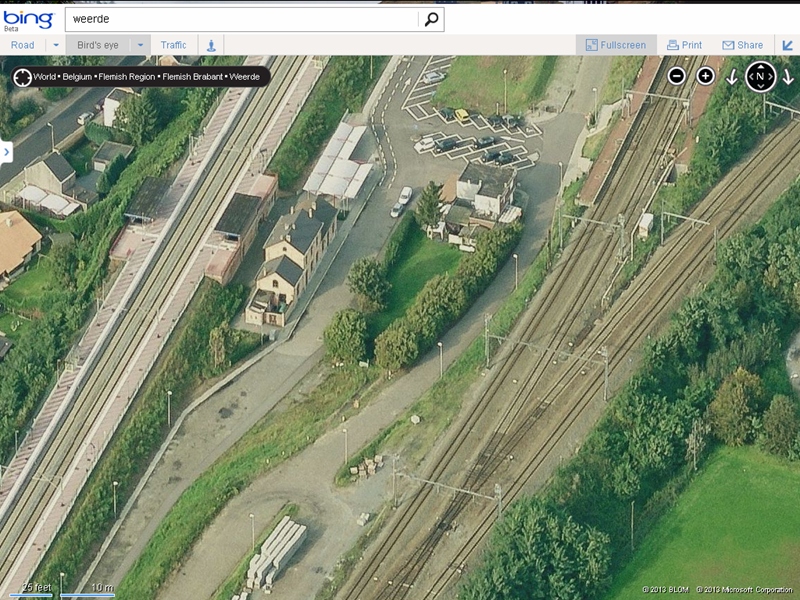Open Streetside pegman icon
800x600 pixels.
211,45
